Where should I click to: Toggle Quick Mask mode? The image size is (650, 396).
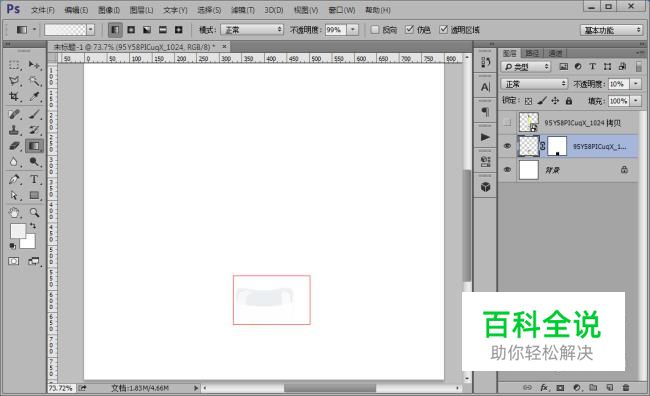tap(14, 261)
